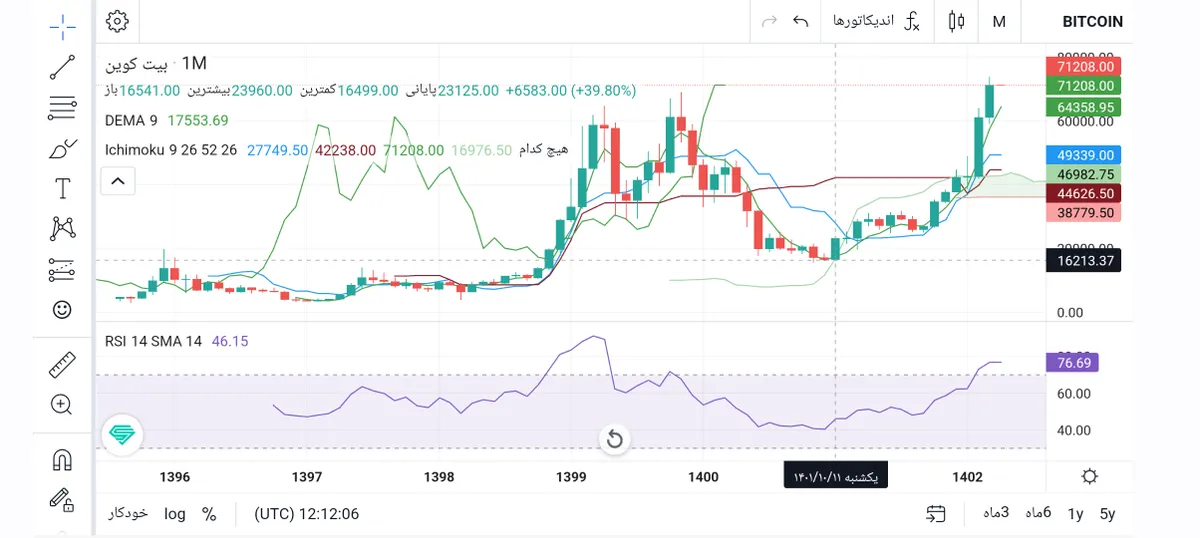Click year 1397 on time axis
The image size is (1200, 538).
pos(306,477)
